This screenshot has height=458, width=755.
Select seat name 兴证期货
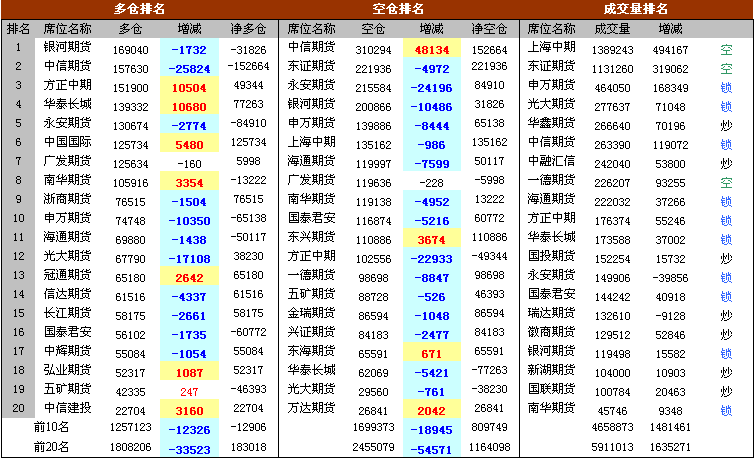point(311,332)
